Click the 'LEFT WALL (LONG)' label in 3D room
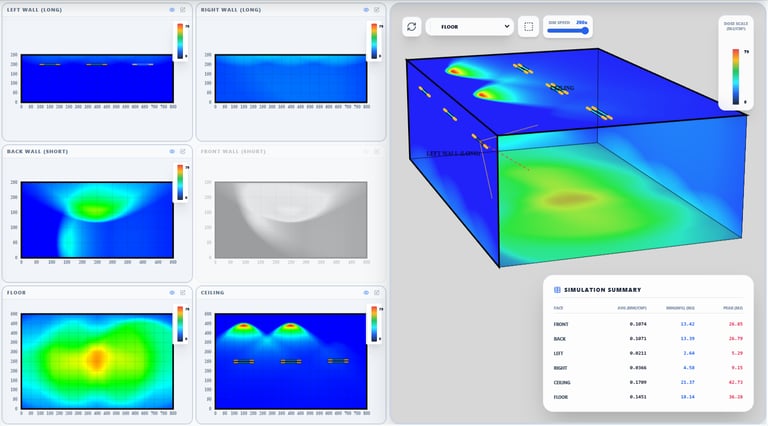 click(x=454, y=153)
